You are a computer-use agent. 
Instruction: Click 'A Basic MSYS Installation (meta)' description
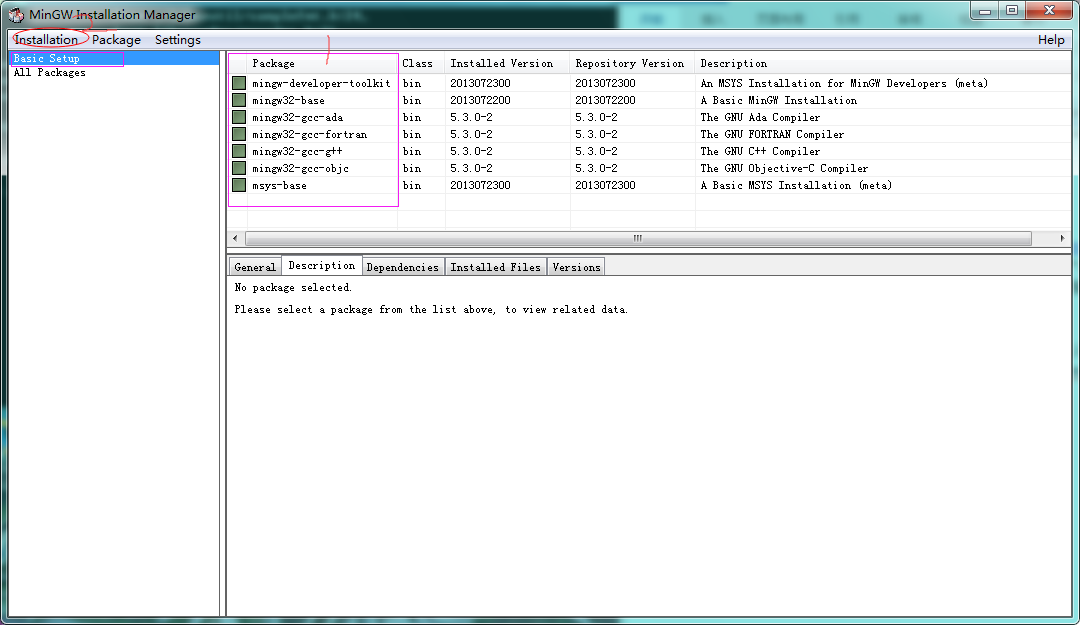pos(796,185)
